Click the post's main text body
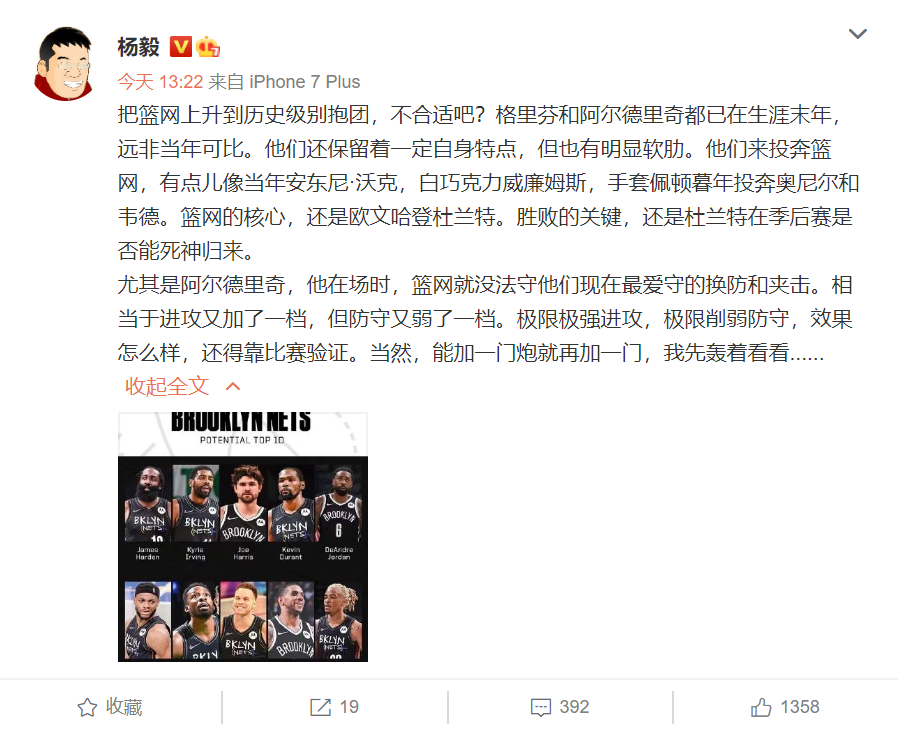Screen dimensions: 898x733 pos(489,234)
